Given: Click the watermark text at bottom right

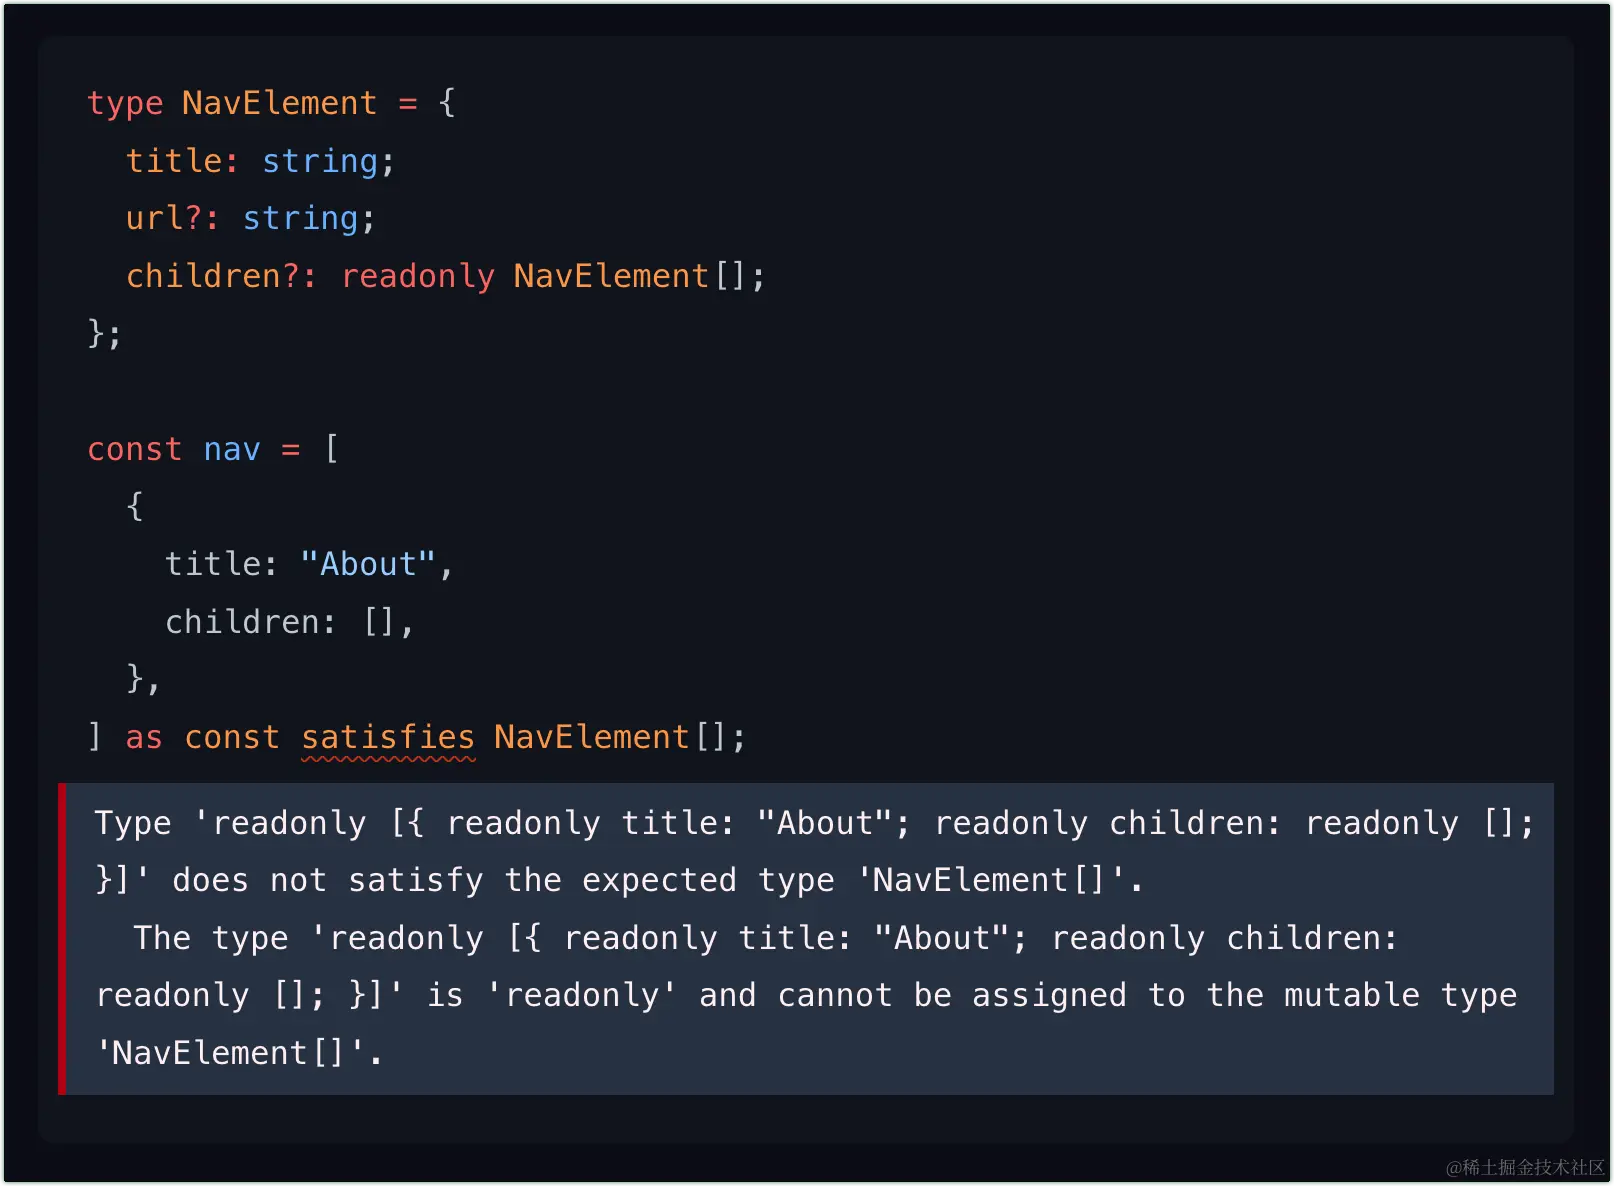Looking at the screenshot, I should [1524, 1167].
